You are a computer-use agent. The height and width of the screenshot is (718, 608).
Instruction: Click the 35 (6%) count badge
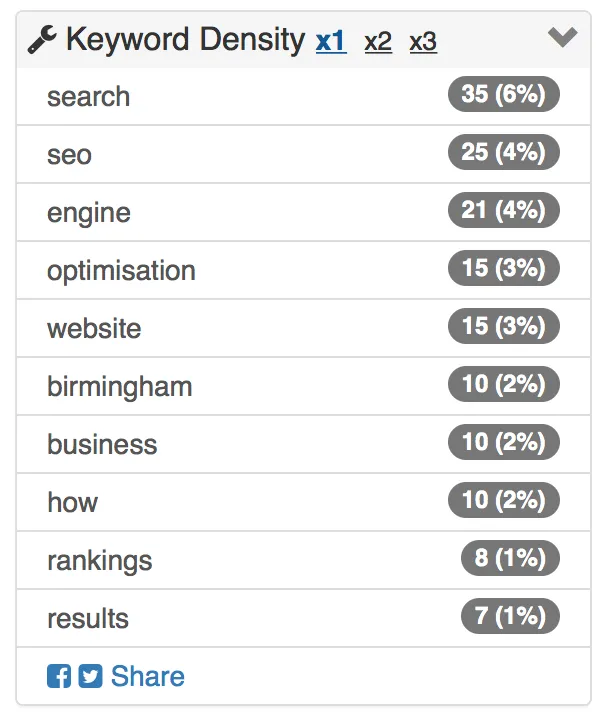[x=504, y=94]
